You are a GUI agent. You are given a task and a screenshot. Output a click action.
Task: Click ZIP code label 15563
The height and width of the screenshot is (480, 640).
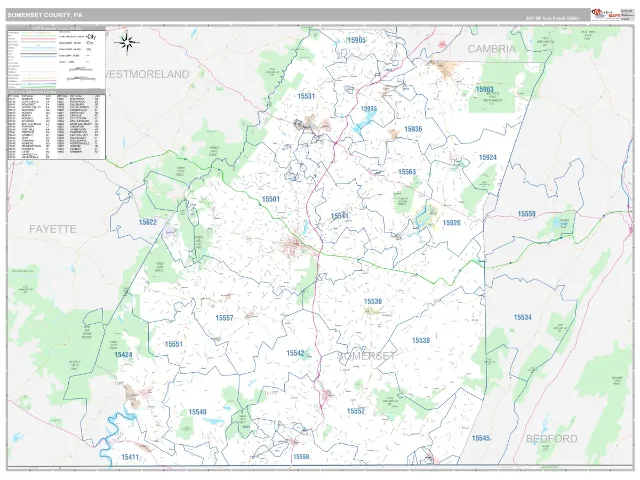tap(407, 172)
